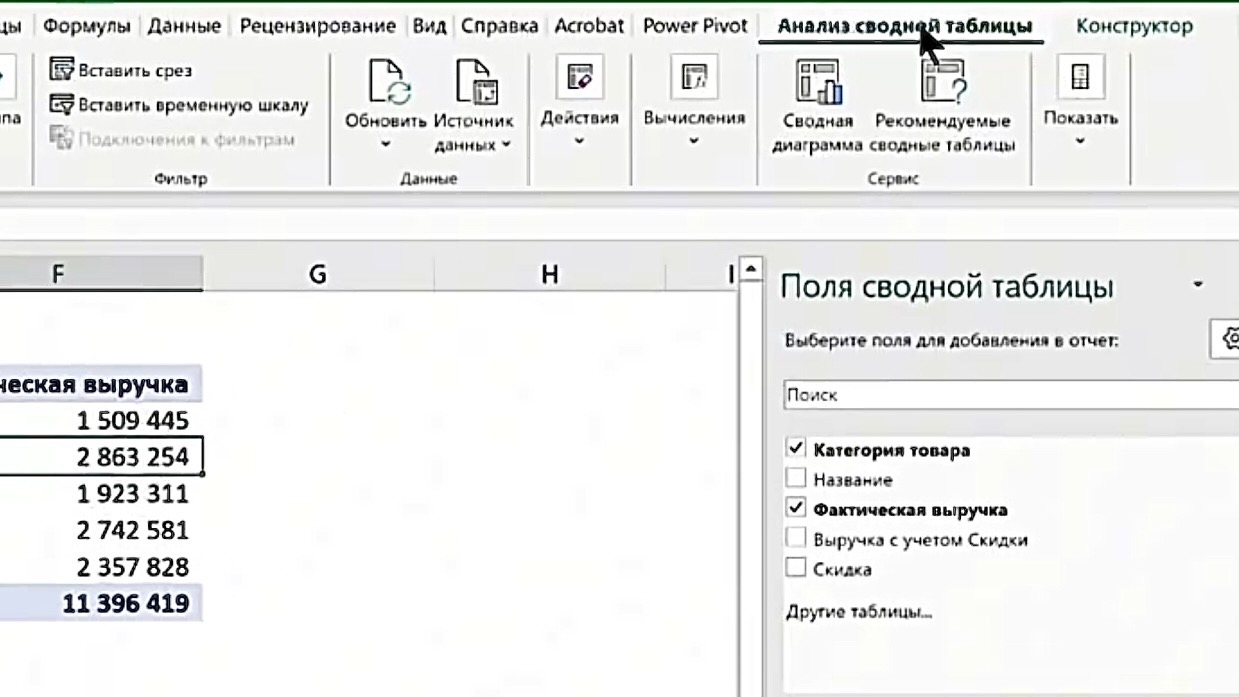Image resolution: width=1239 pixels, height=697 pixels.
Task: Open the Power Pivot ribbon tab
Action: pos(695,26)
